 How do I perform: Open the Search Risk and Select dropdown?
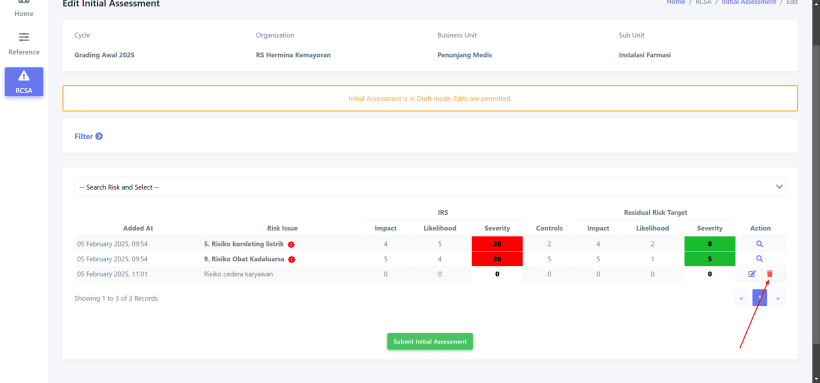(x=430, y=187)
